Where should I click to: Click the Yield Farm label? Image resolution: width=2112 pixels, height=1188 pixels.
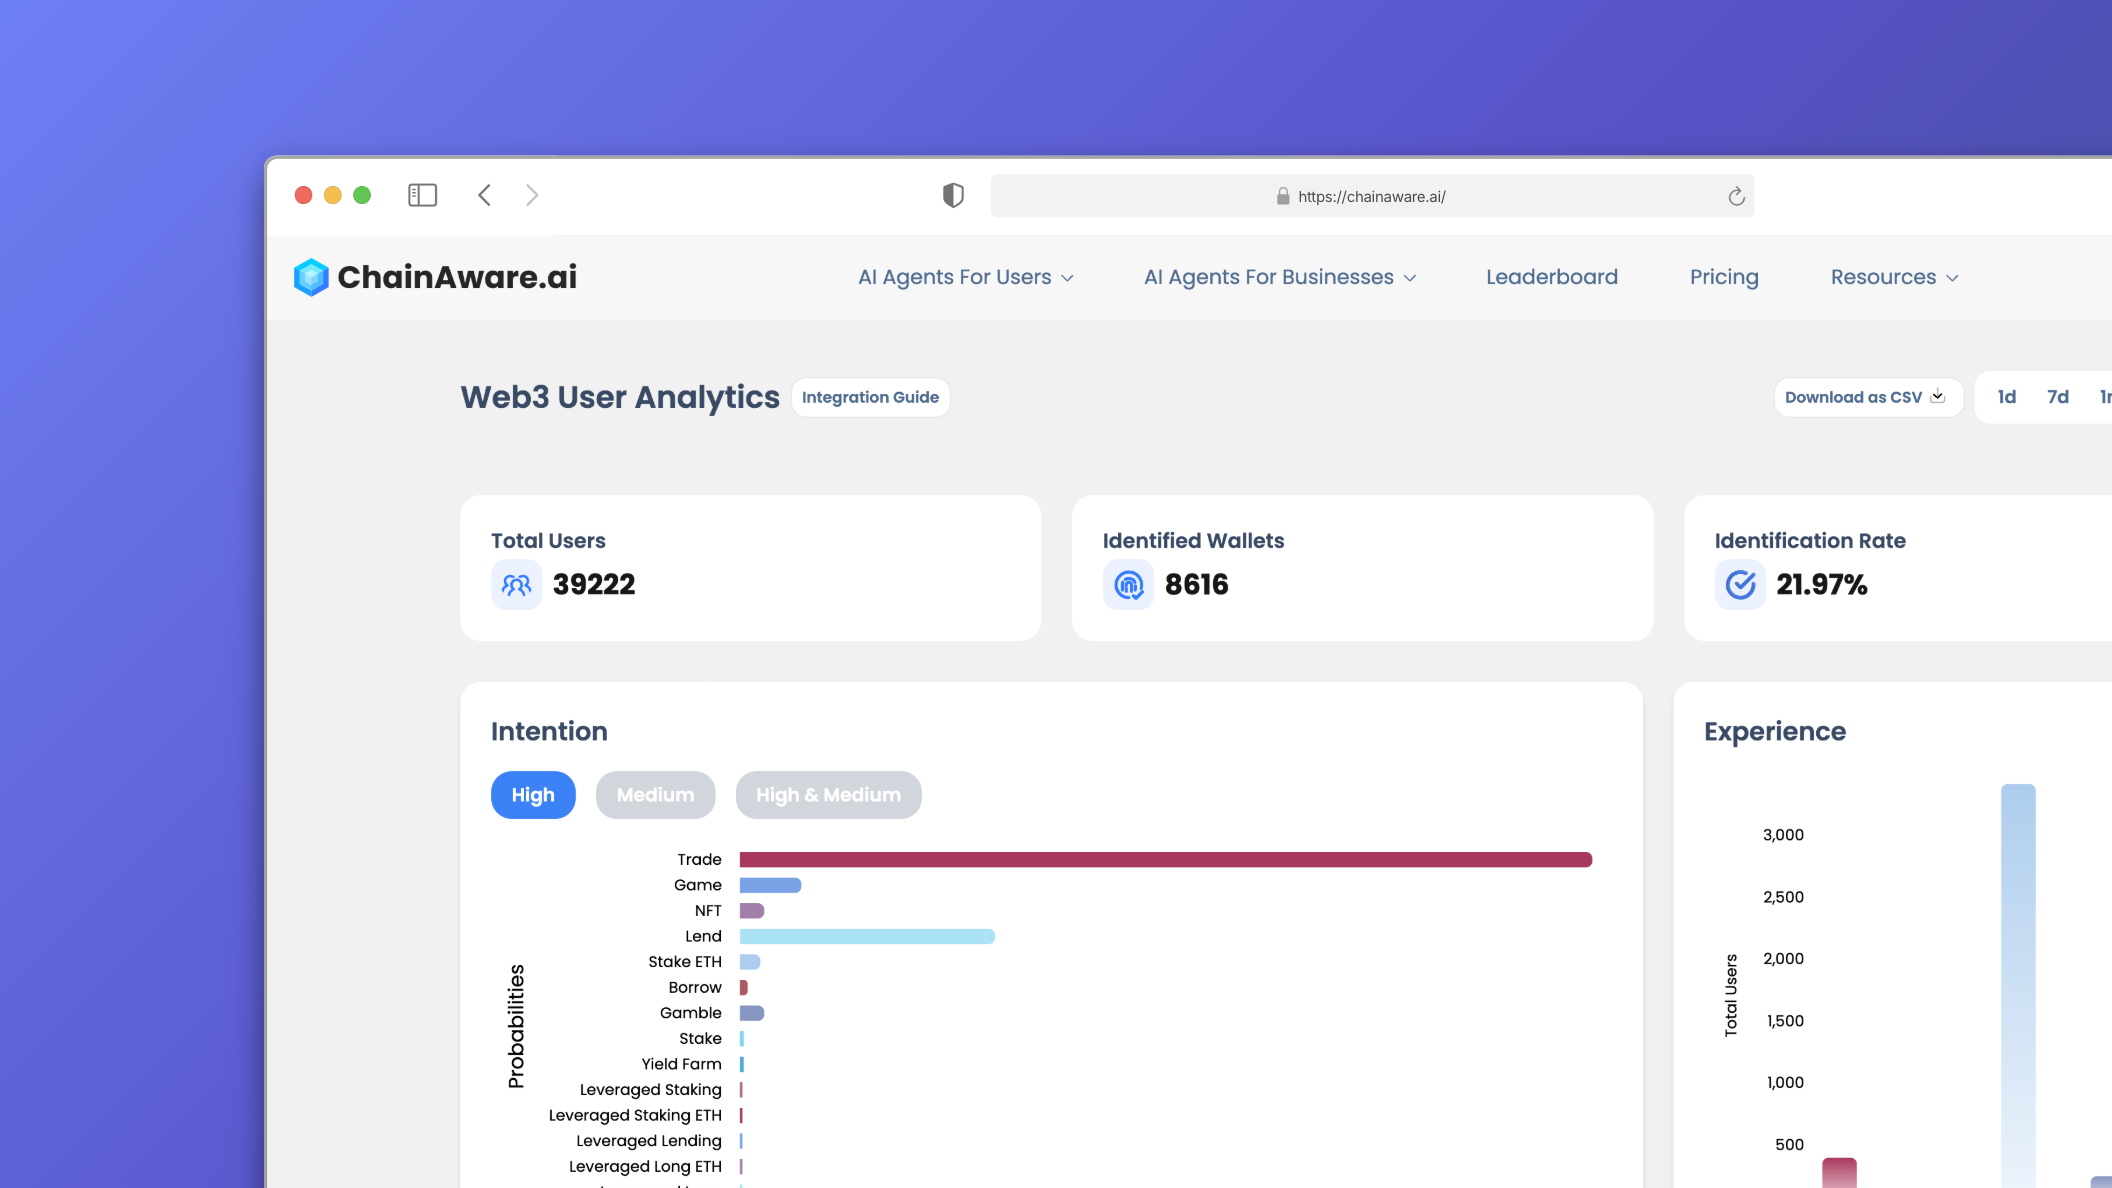pyautogui.click(x=681, y=1064)
